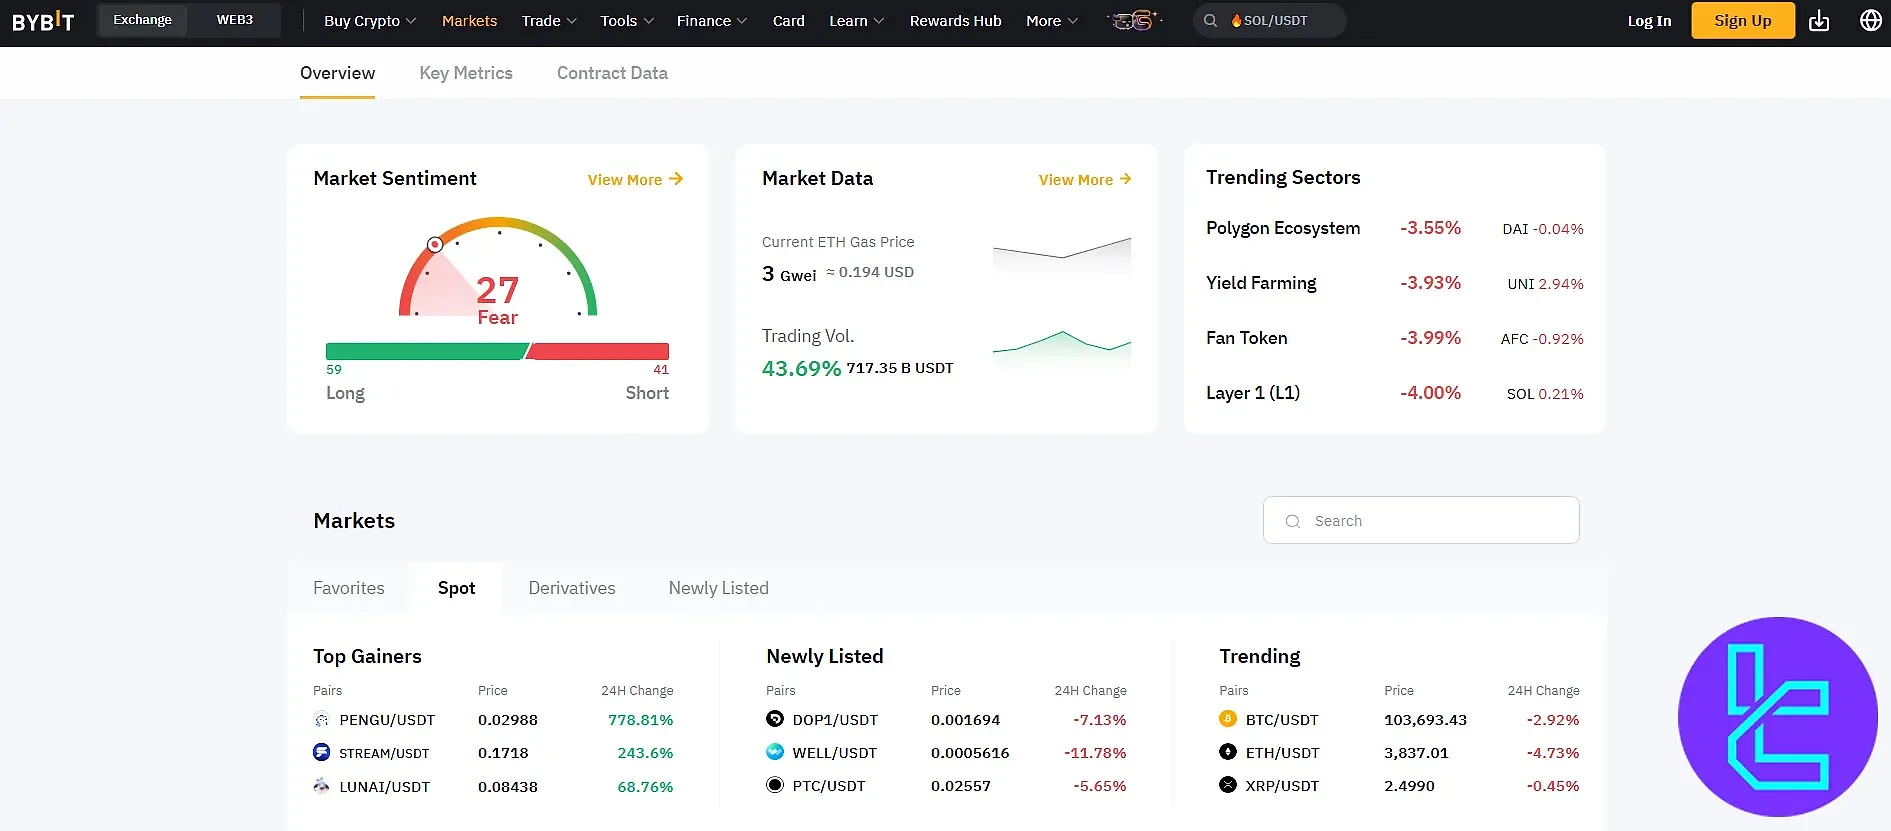Click View More in Market Sentiment
This screenshot has height=831, width=1891.
point(635,180)
